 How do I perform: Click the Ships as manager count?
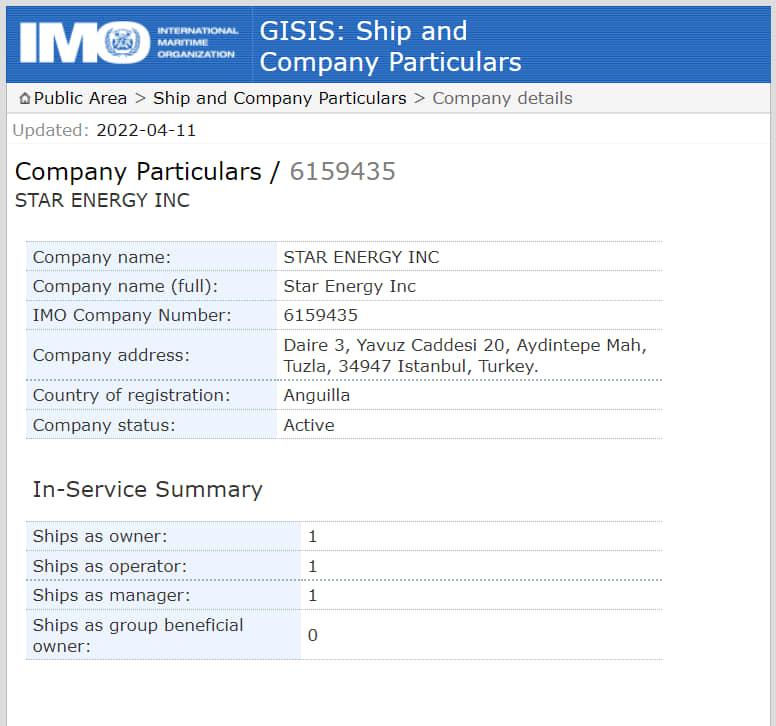[x=312, y=595]
